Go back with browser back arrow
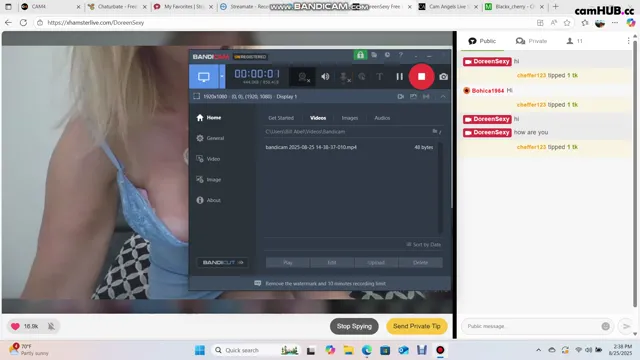640x360 pixels. (x=8, y=23)
